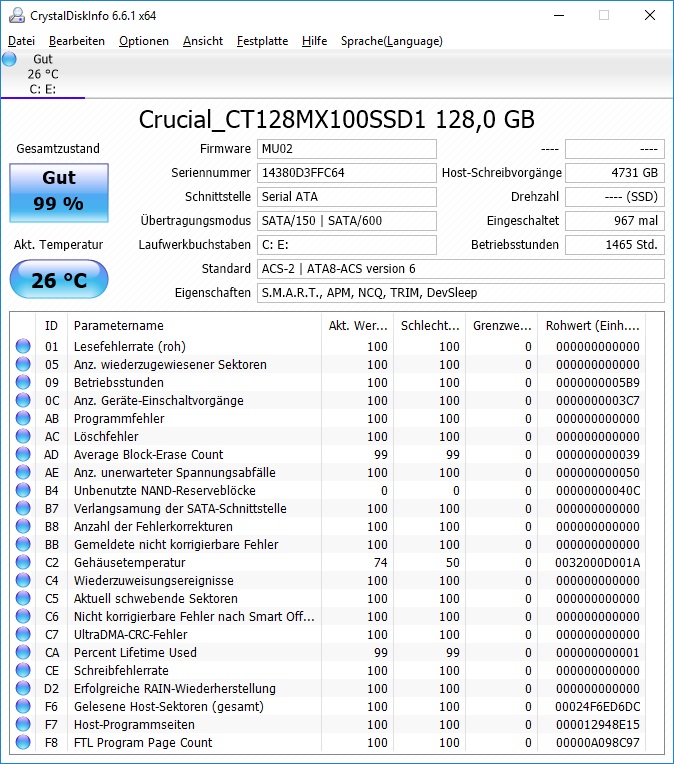Click status orb for Anzahl der Fehlerkorrekturen
Screen dimensions: 674x764
(x=23, y=526)
